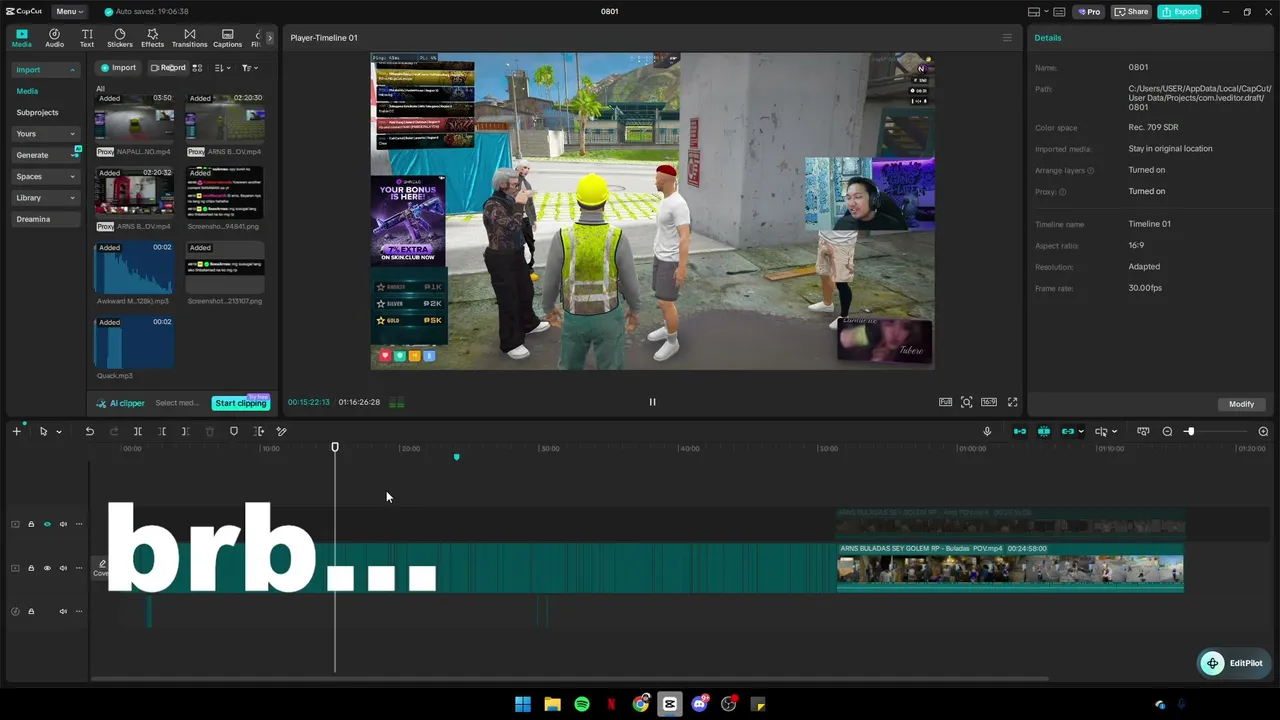Click the timeline zoom slider handle

pos(1189,431)
